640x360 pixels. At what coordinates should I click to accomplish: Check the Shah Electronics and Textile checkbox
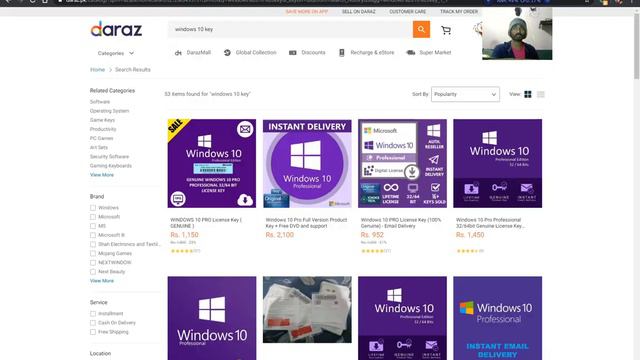[x=93, y=244]
